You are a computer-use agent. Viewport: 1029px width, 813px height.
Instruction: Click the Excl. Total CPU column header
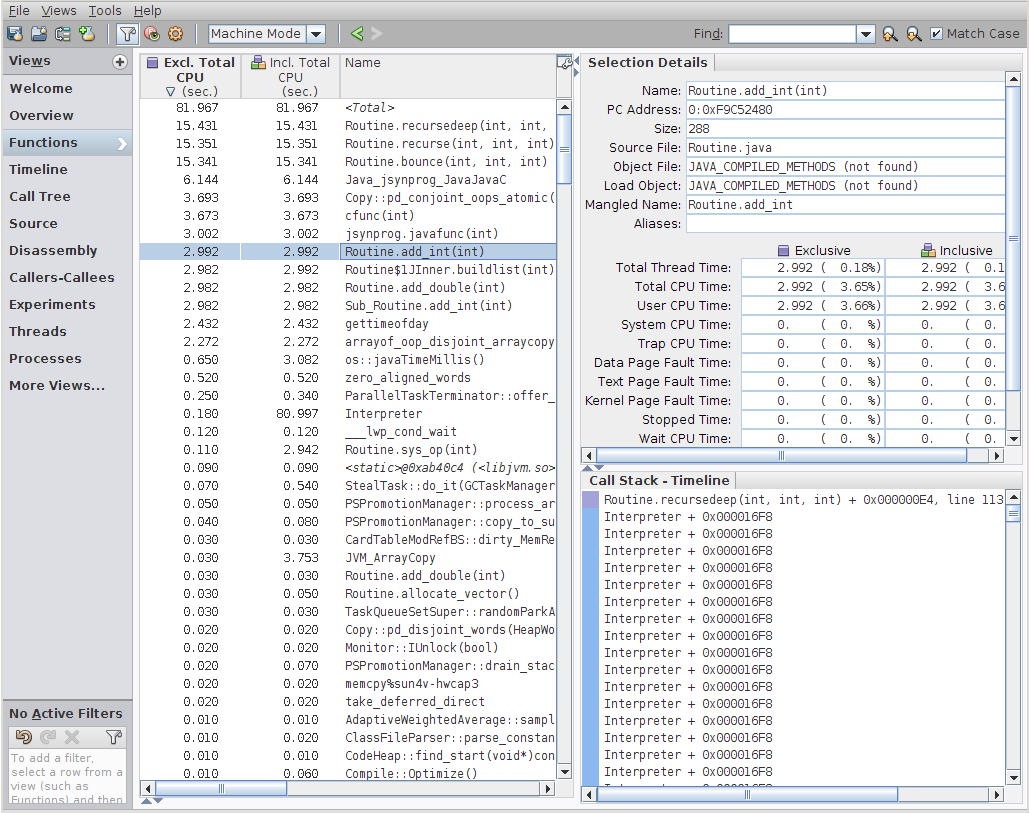click(190, 77)
